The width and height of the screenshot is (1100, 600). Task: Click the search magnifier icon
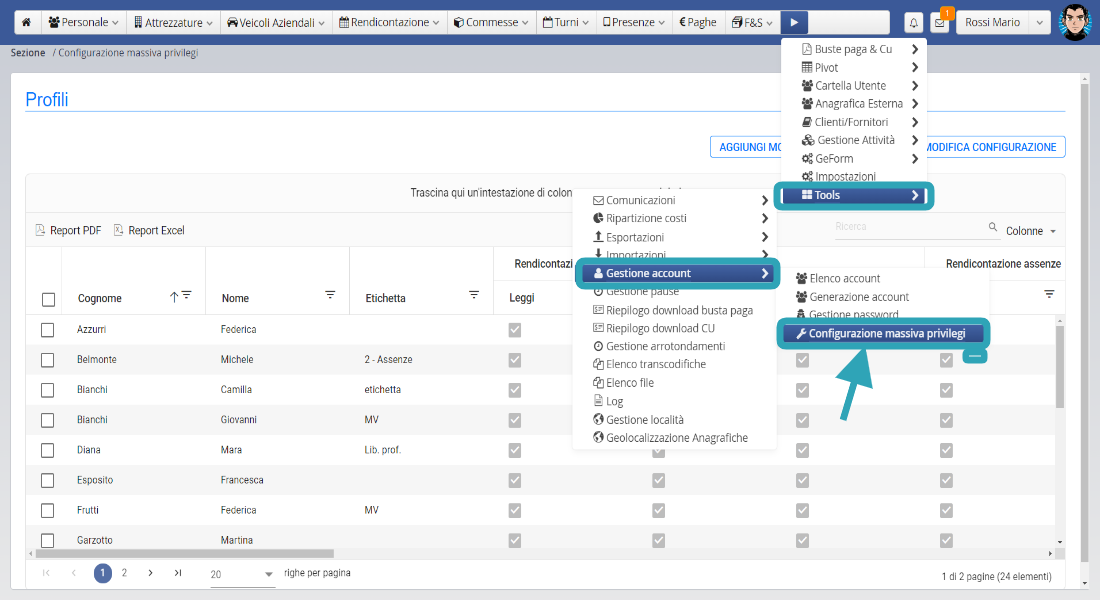[x=993, y=228]
